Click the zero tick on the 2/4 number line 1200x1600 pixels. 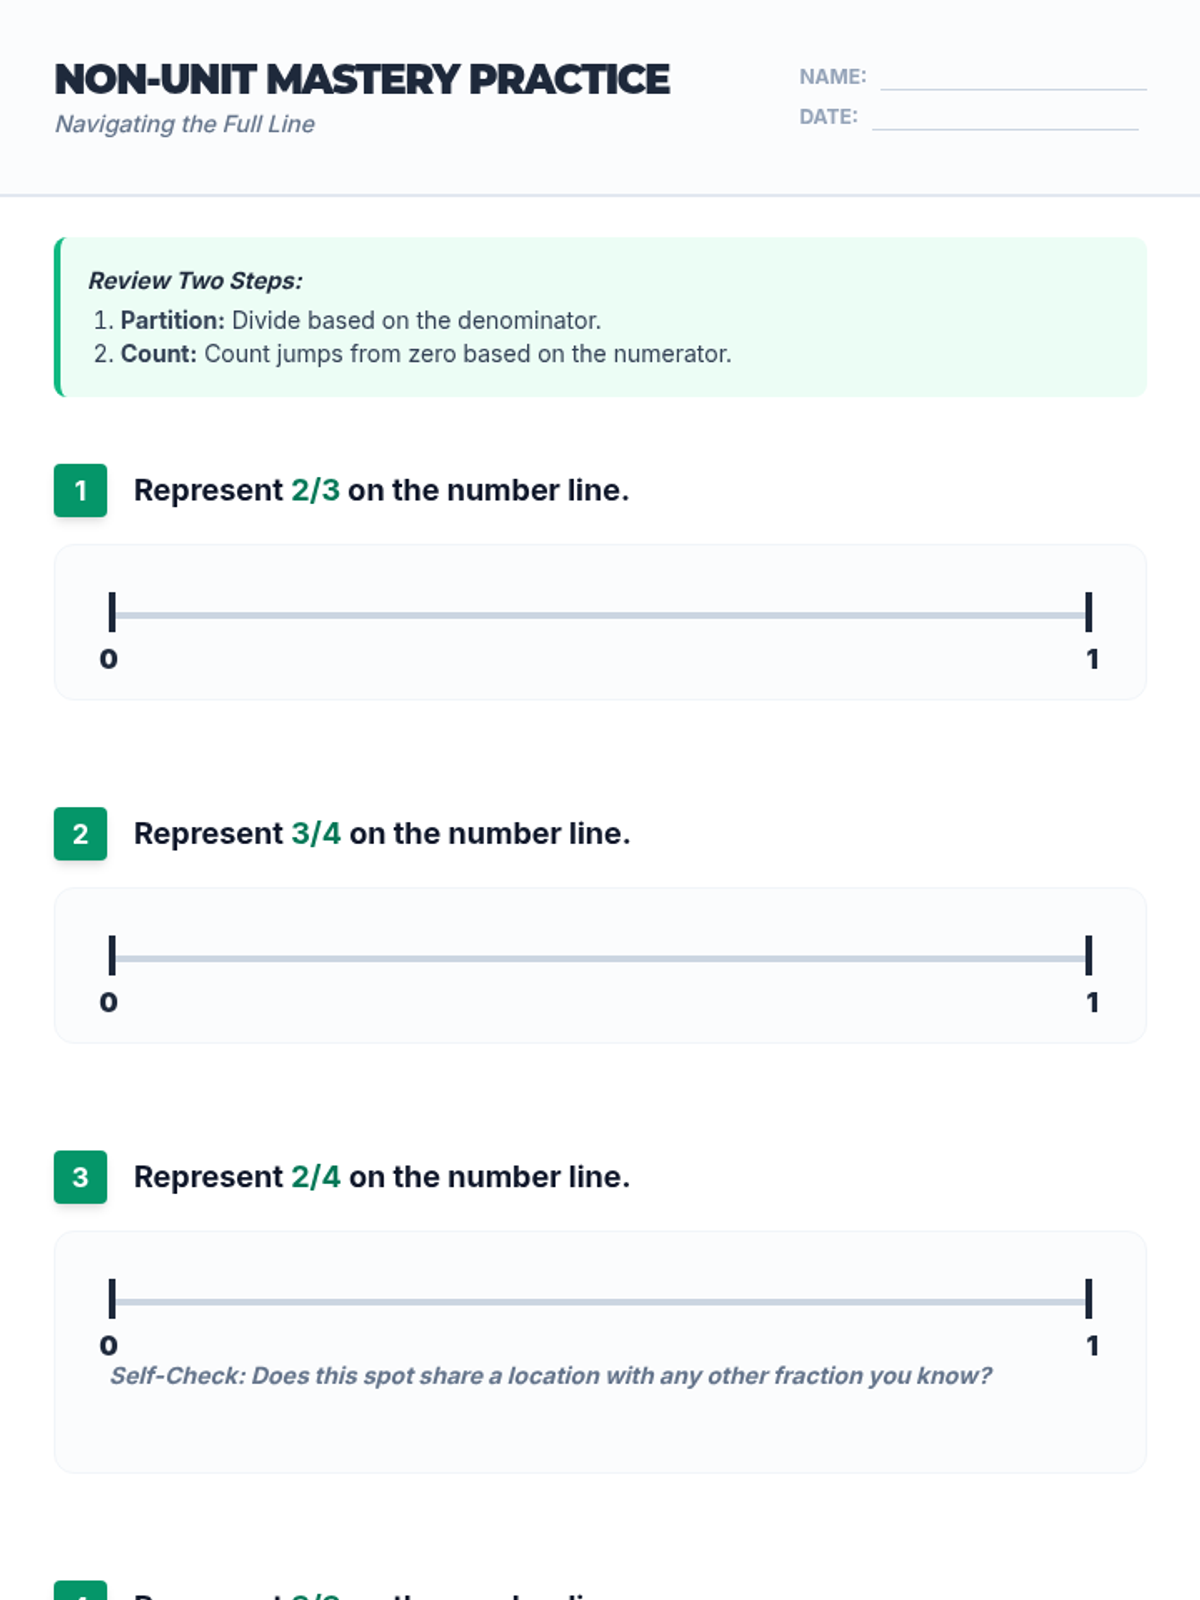(112, 1298)
